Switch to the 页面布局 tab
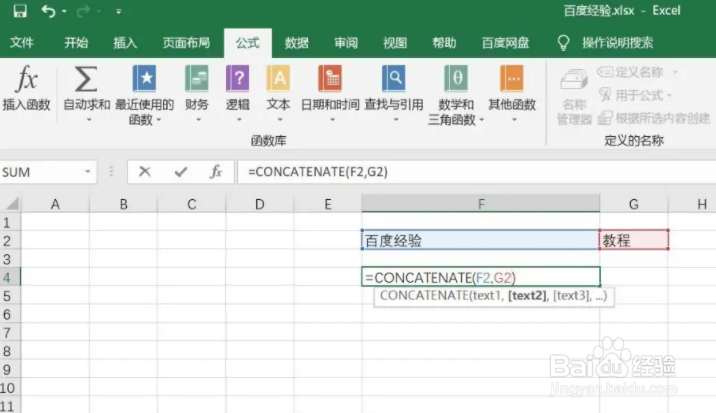This screenshot has width=716, height=413. [186, 43]
